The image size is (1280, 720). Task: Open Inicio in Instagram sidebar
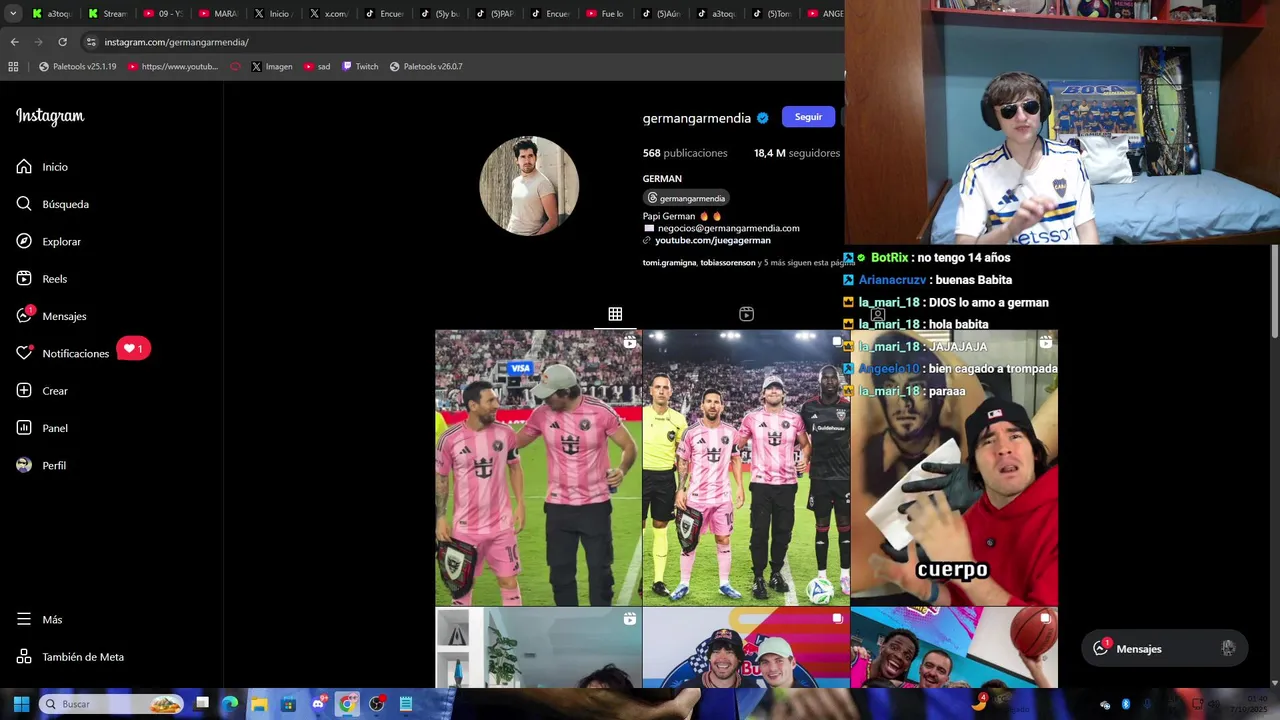42,167
